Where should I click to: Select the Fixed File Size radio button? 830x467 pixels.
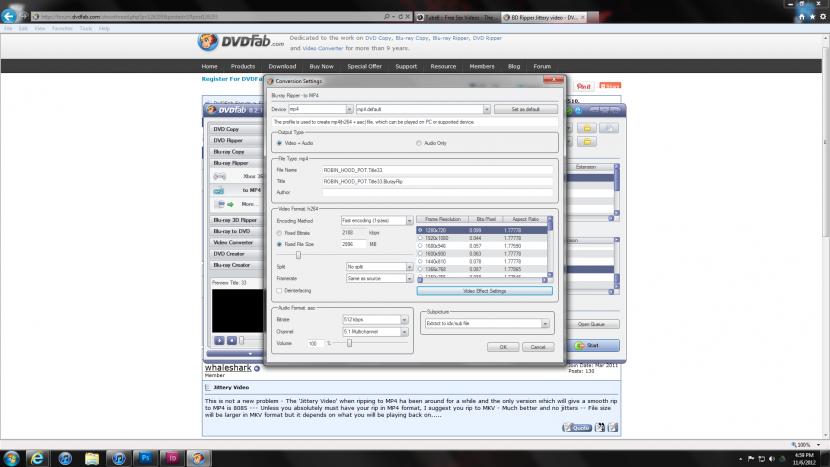(279, 244)
